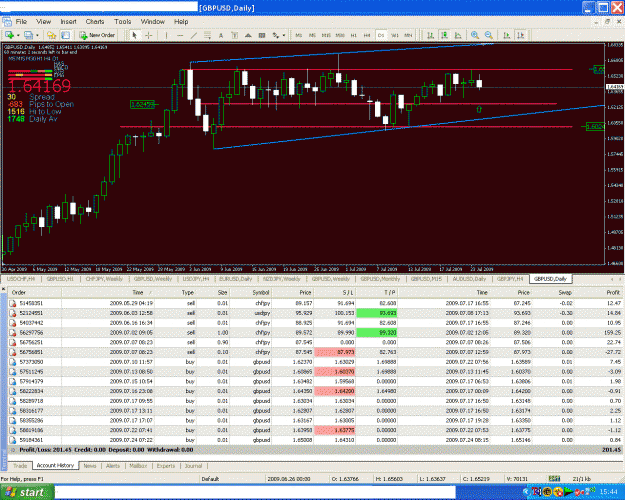Image resolution: width=625 pixels, height=500 pixels.
Task: Open the Profiles toolbar icon
Action: [29, 35]
